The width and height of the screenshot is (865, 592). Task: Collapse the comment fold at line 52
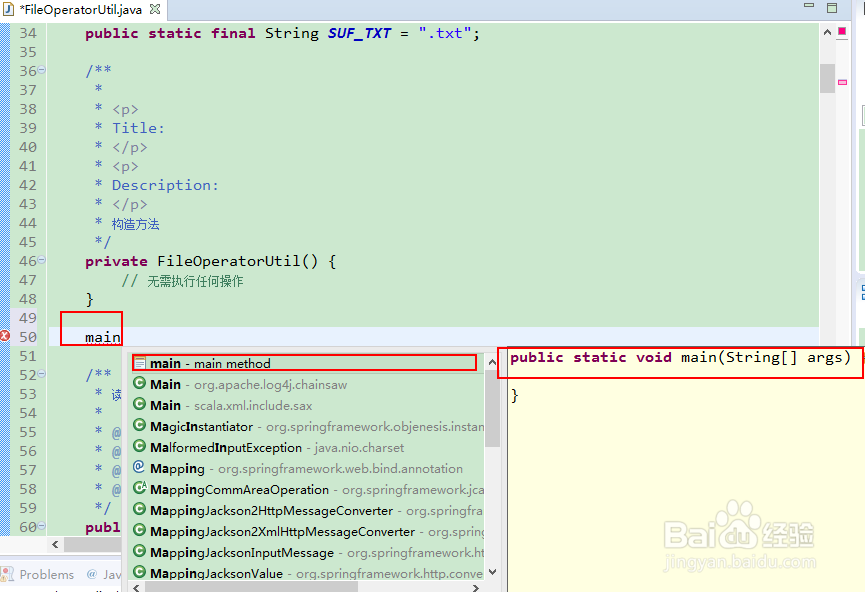click(x=42, y=374)
